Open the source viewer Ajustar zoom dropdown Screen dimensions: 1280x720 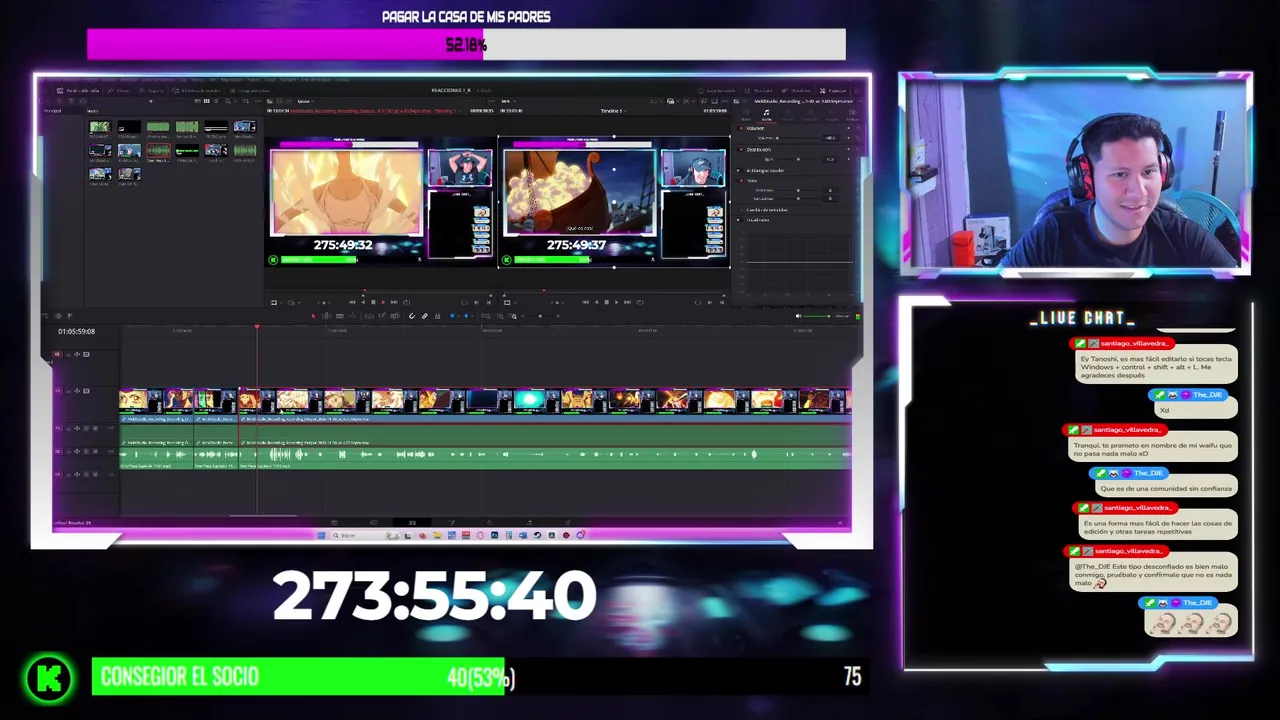(305, 101)
